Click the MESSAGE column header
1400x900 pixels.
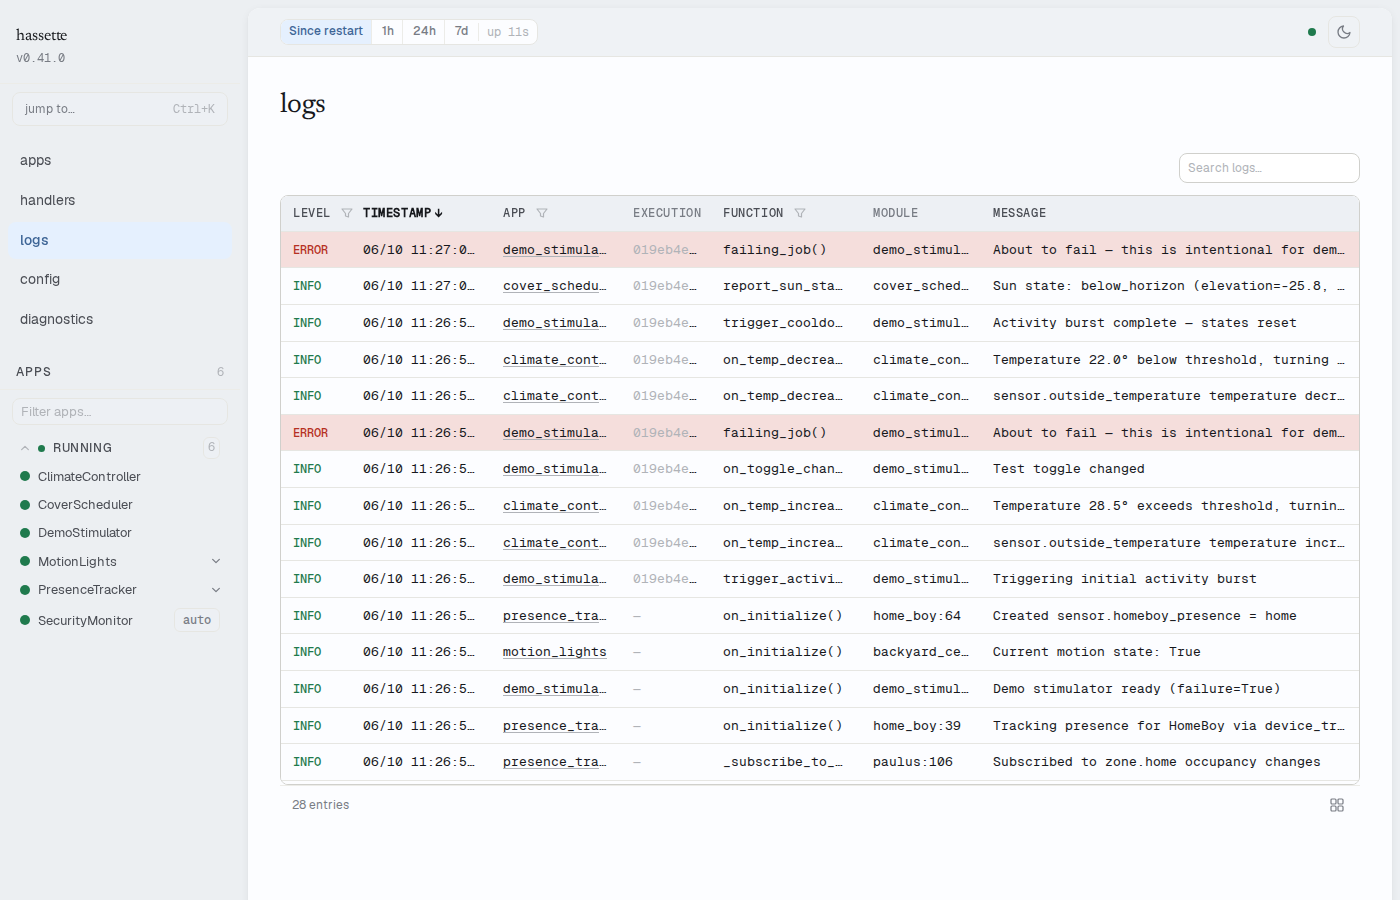[1019, 213]
